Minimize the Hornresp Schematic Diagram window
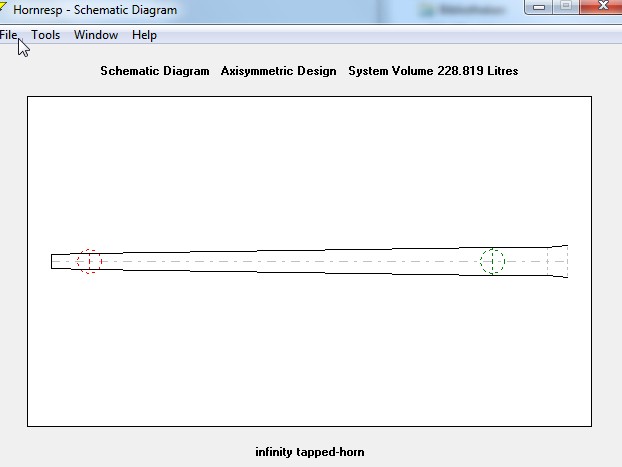 point(538,7)
